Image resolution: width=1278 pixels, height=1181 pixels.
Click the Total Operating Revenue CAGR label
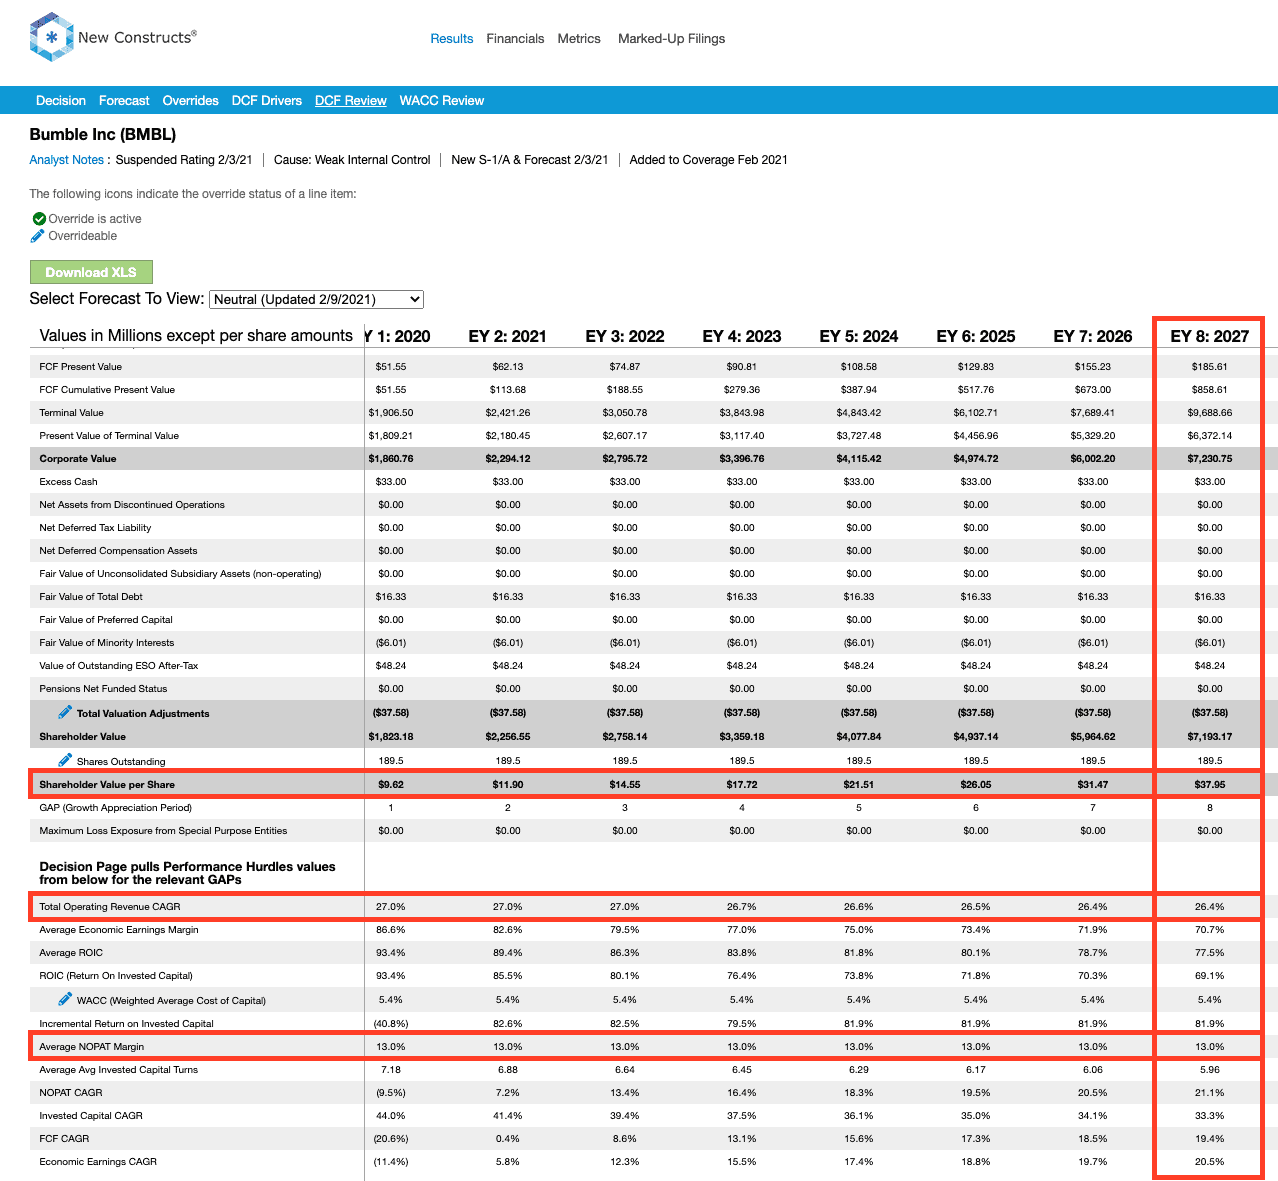(110, 907)
